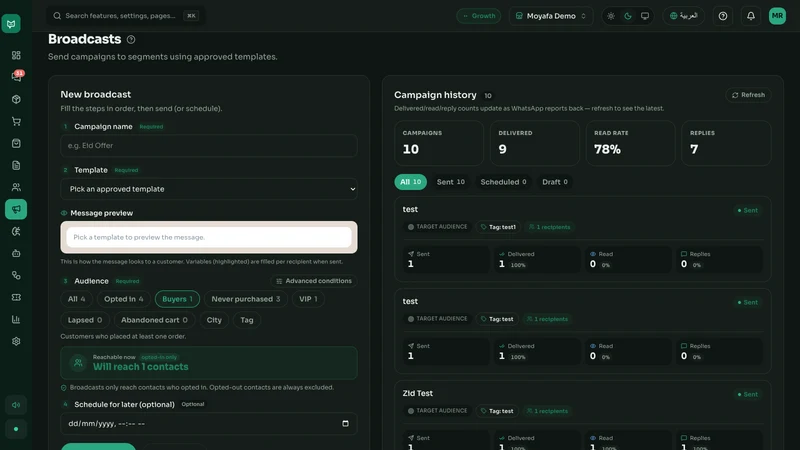
Task: Select the Never purchased 3 audience chip
Action: (x=246, y=299)
